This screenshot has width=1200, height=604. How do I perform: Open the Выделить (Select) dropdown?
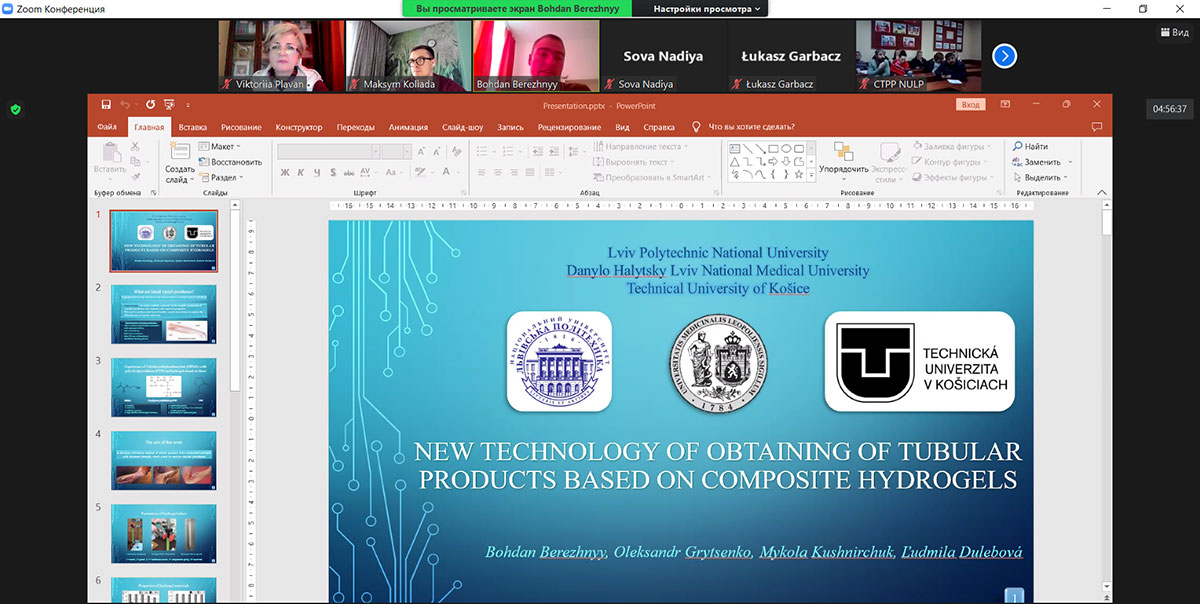click(x=1043, y=177)
